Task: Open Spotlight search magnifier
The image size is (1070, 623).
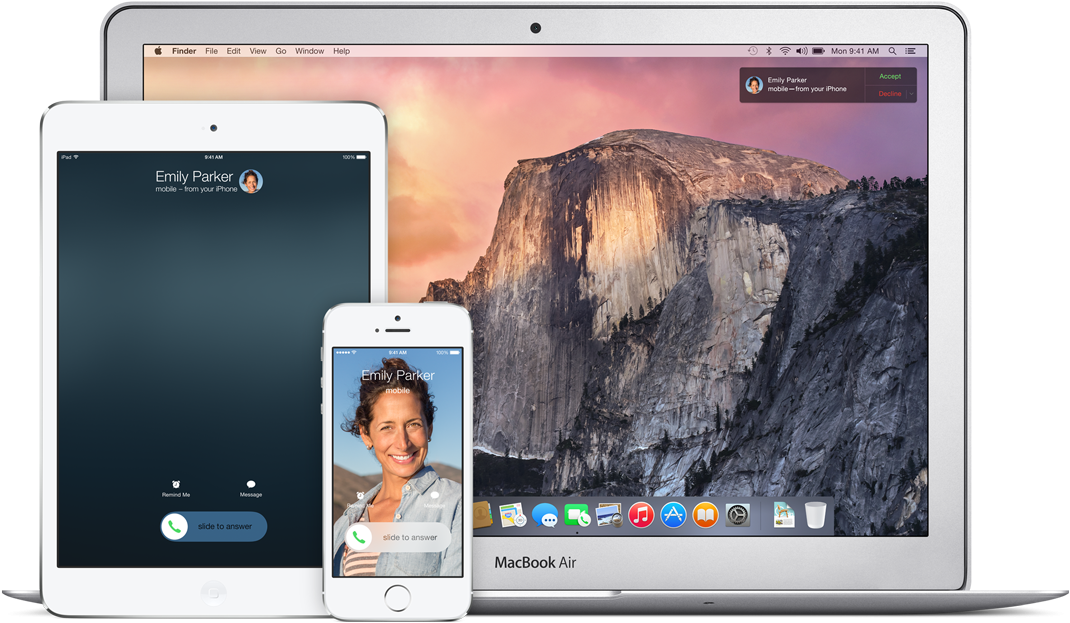Action: point(892,51)
